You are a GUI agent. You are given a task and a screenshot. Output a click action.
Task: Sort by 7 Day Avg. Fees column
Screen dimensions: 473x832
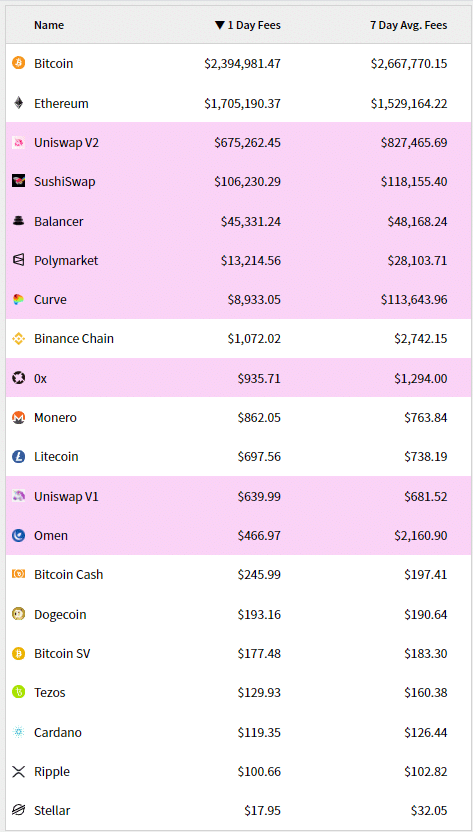click(408, 25)
